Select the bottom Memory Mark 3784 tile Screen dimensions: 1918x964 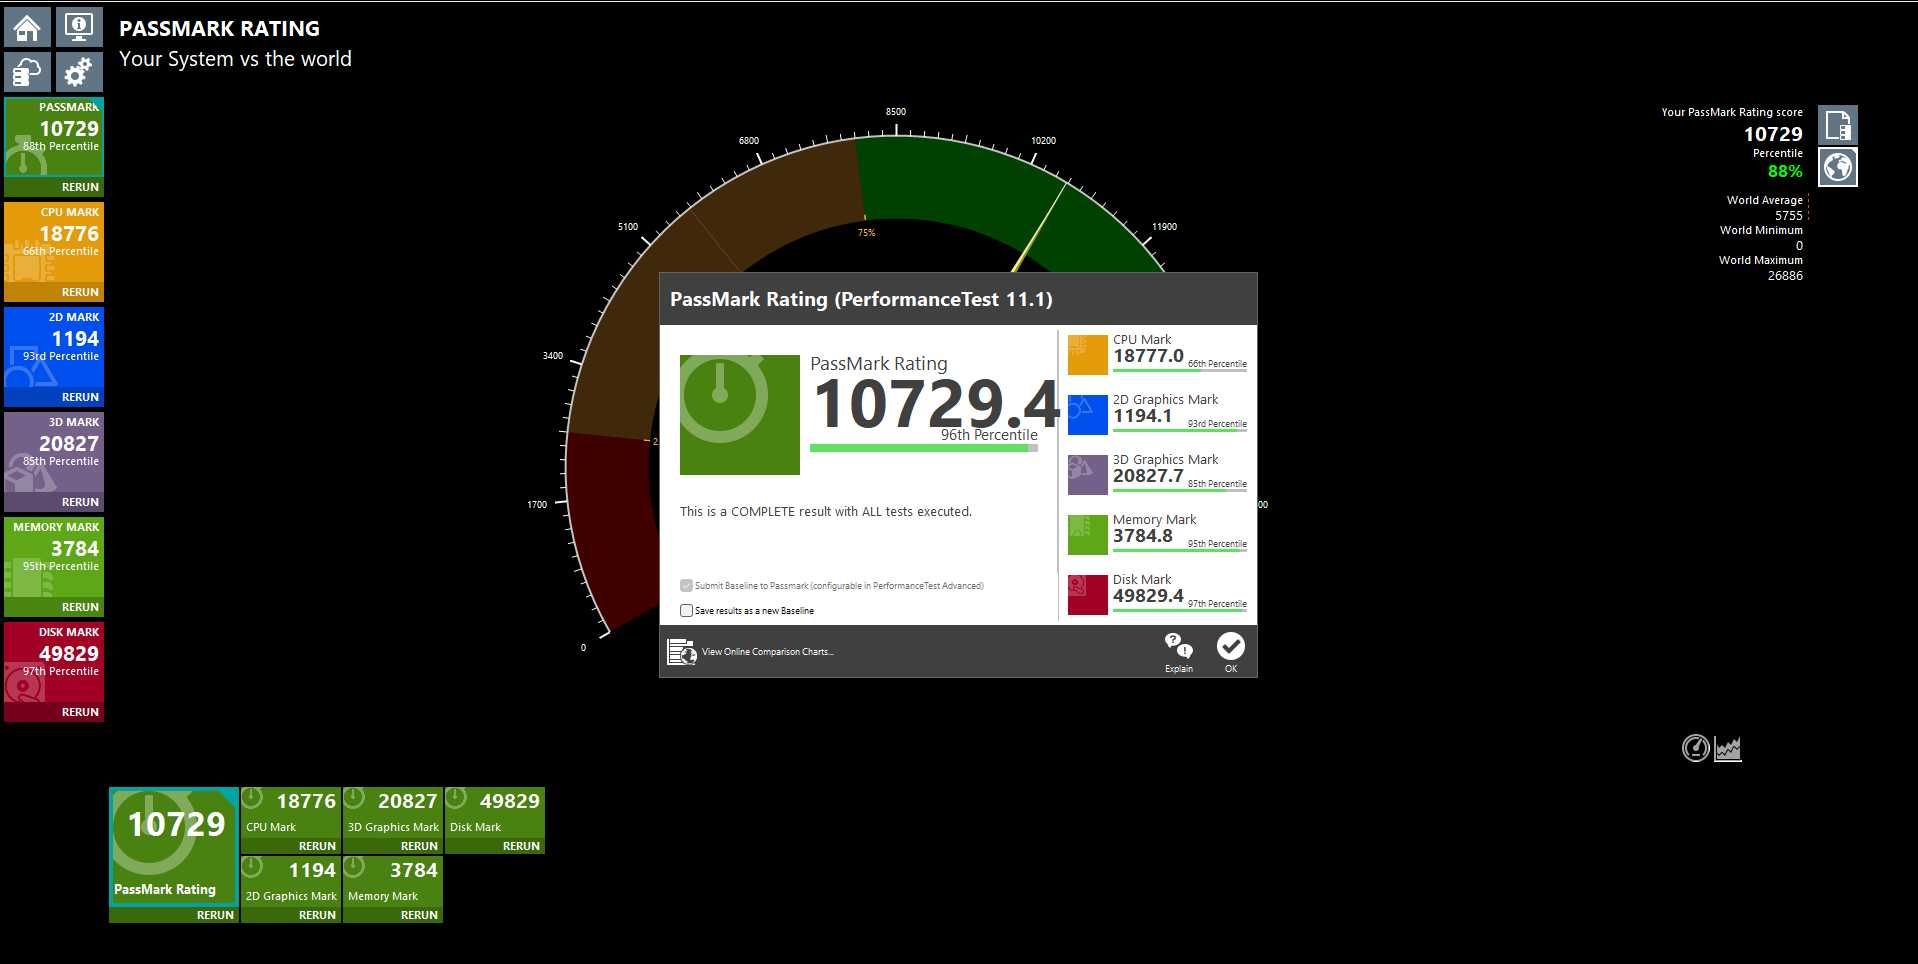click(x=393, y=881)
